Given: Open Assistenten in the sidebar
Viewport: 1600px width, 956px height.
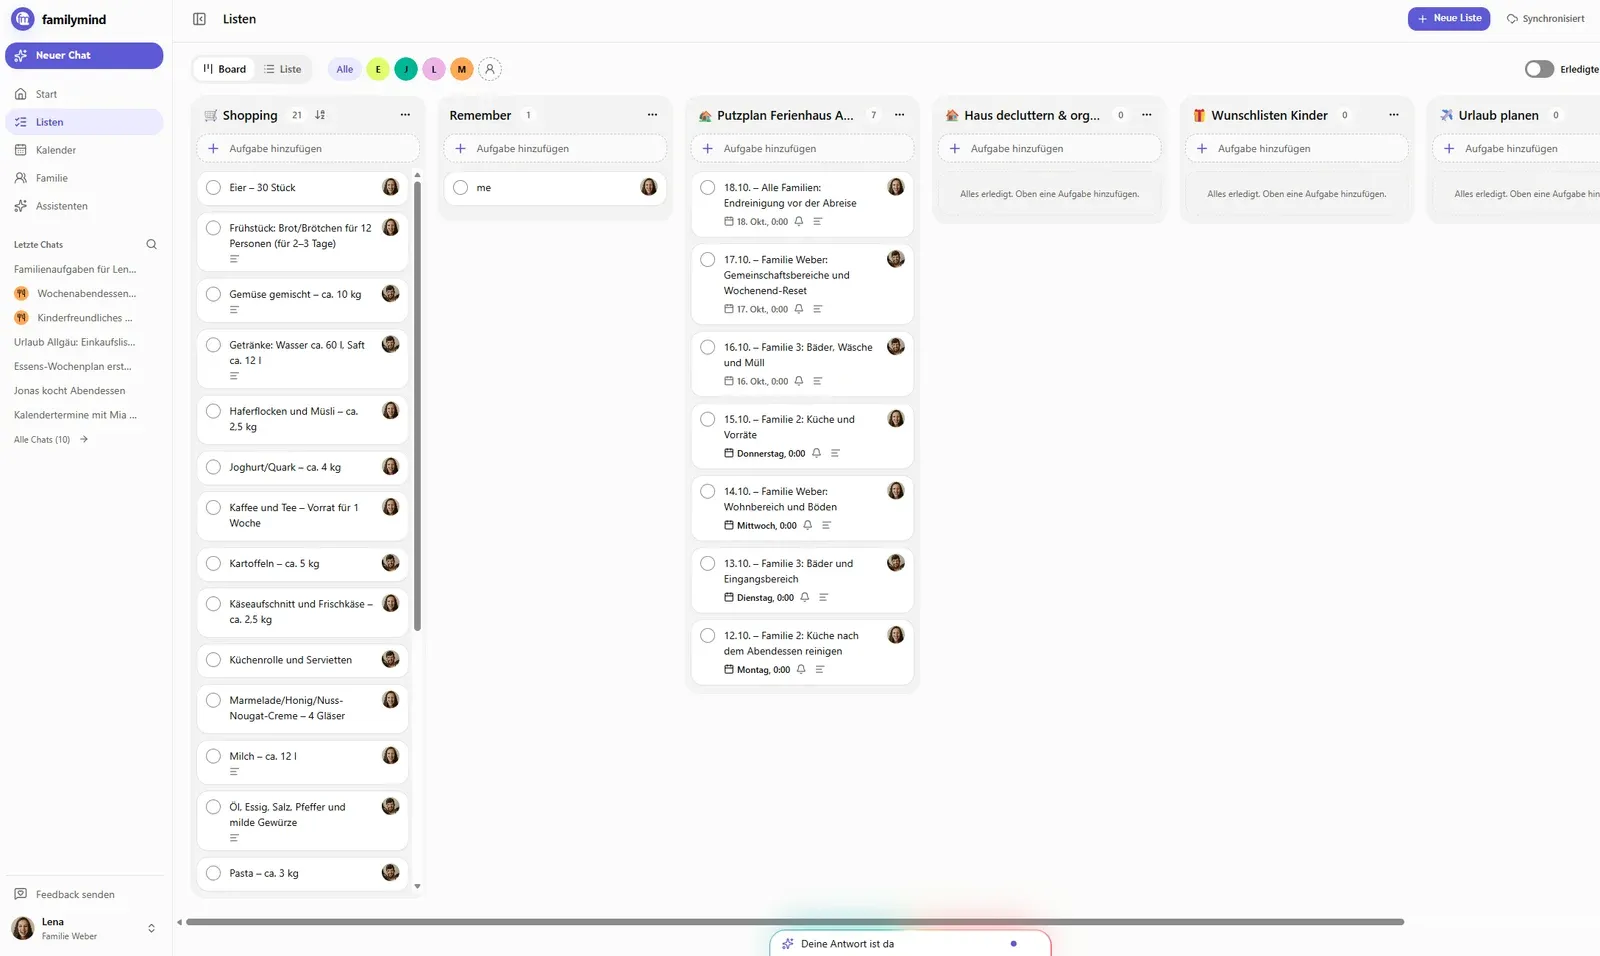Looking at the screenshot, I should click(x=84, y=206).
